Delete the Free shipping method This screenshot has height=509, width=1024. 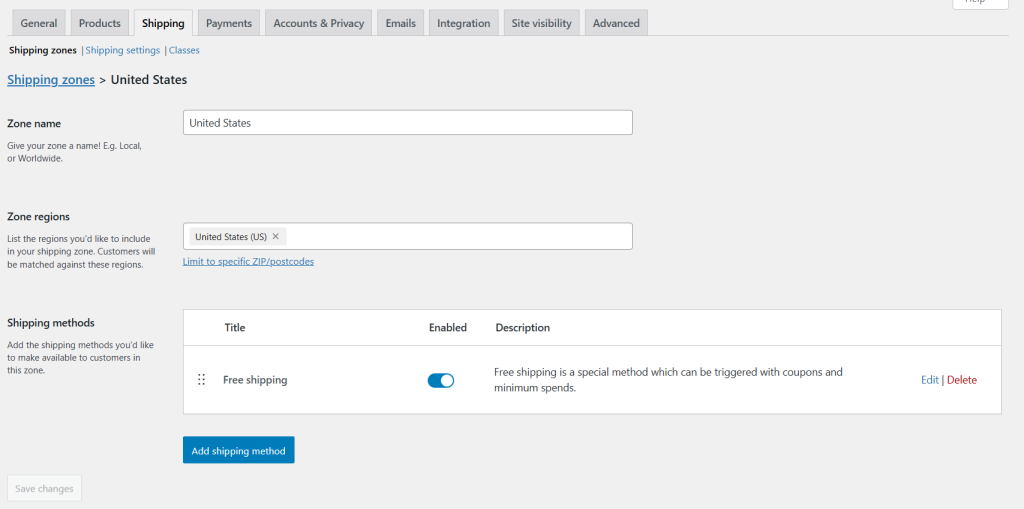pyautogui.click(x=962, y=380)
